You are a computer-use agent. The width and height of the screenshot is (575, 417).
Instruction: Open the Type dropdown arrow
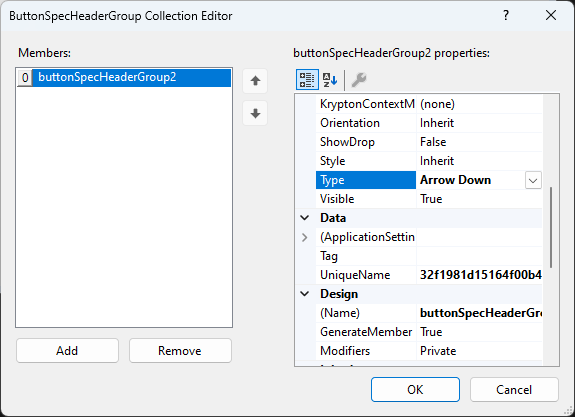click(533, 180)
